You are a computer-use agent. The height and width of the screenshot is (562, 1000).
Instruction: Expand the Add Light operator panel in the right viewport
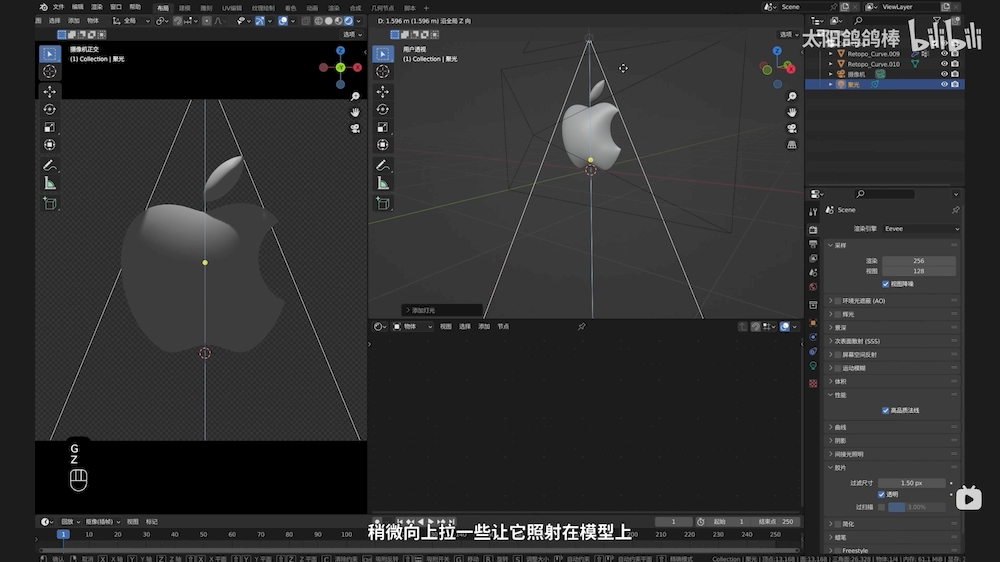441,310
